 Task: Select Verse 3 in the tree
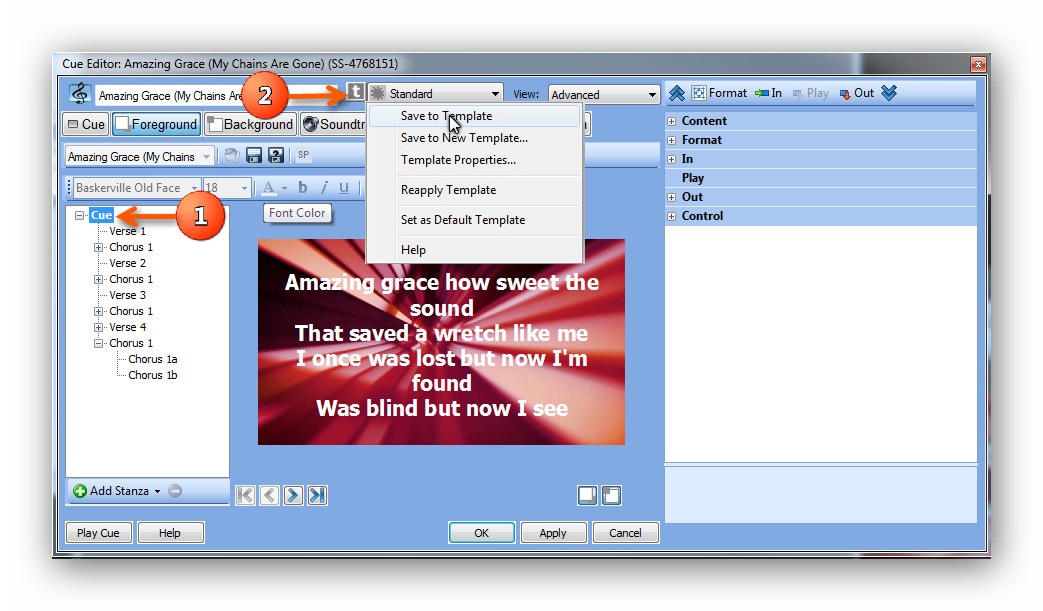[x=127, y=295]
